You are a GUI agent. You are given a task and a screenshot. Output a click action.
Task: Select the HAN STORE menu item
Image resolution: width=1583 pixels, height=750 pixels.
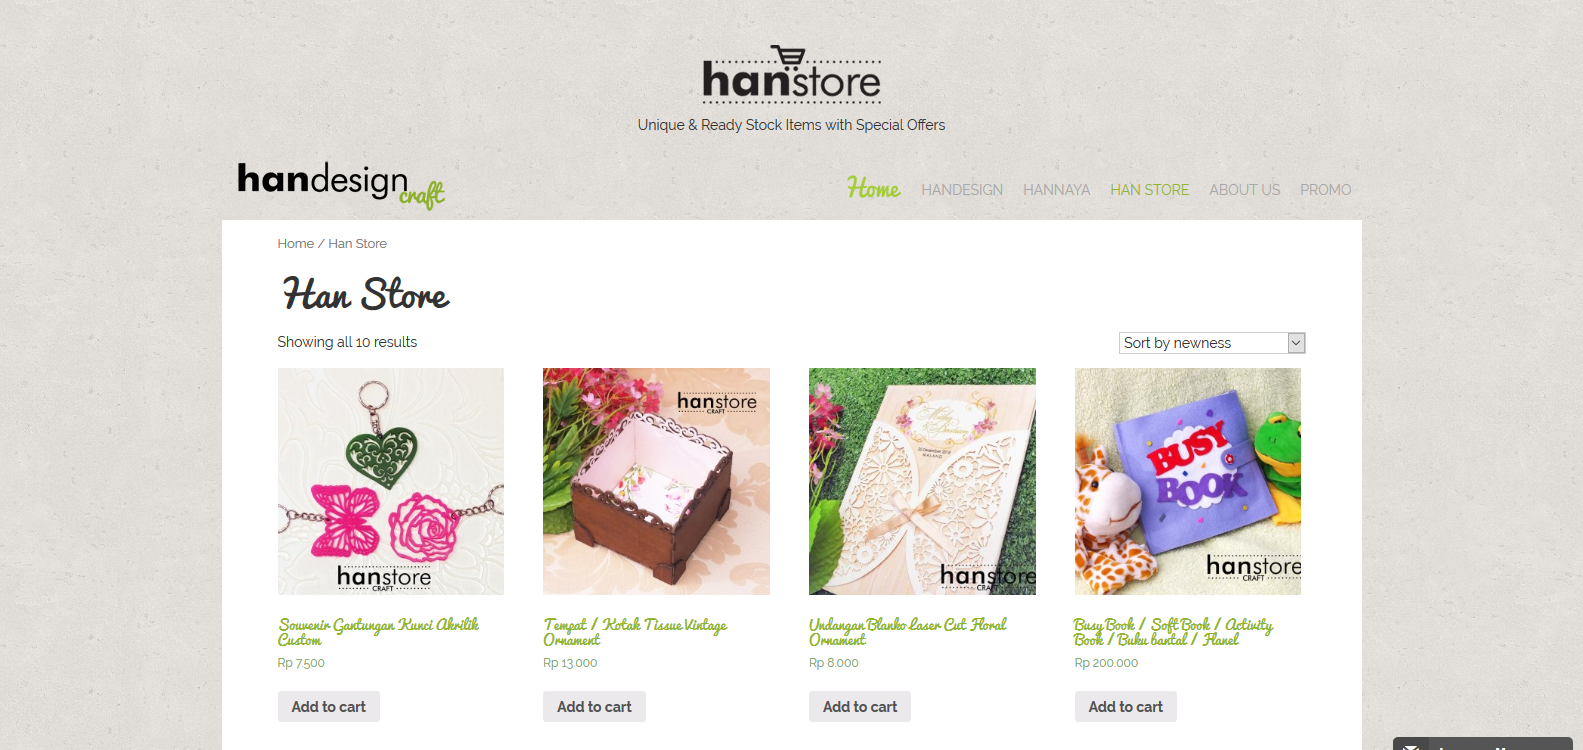(1149, 190)
